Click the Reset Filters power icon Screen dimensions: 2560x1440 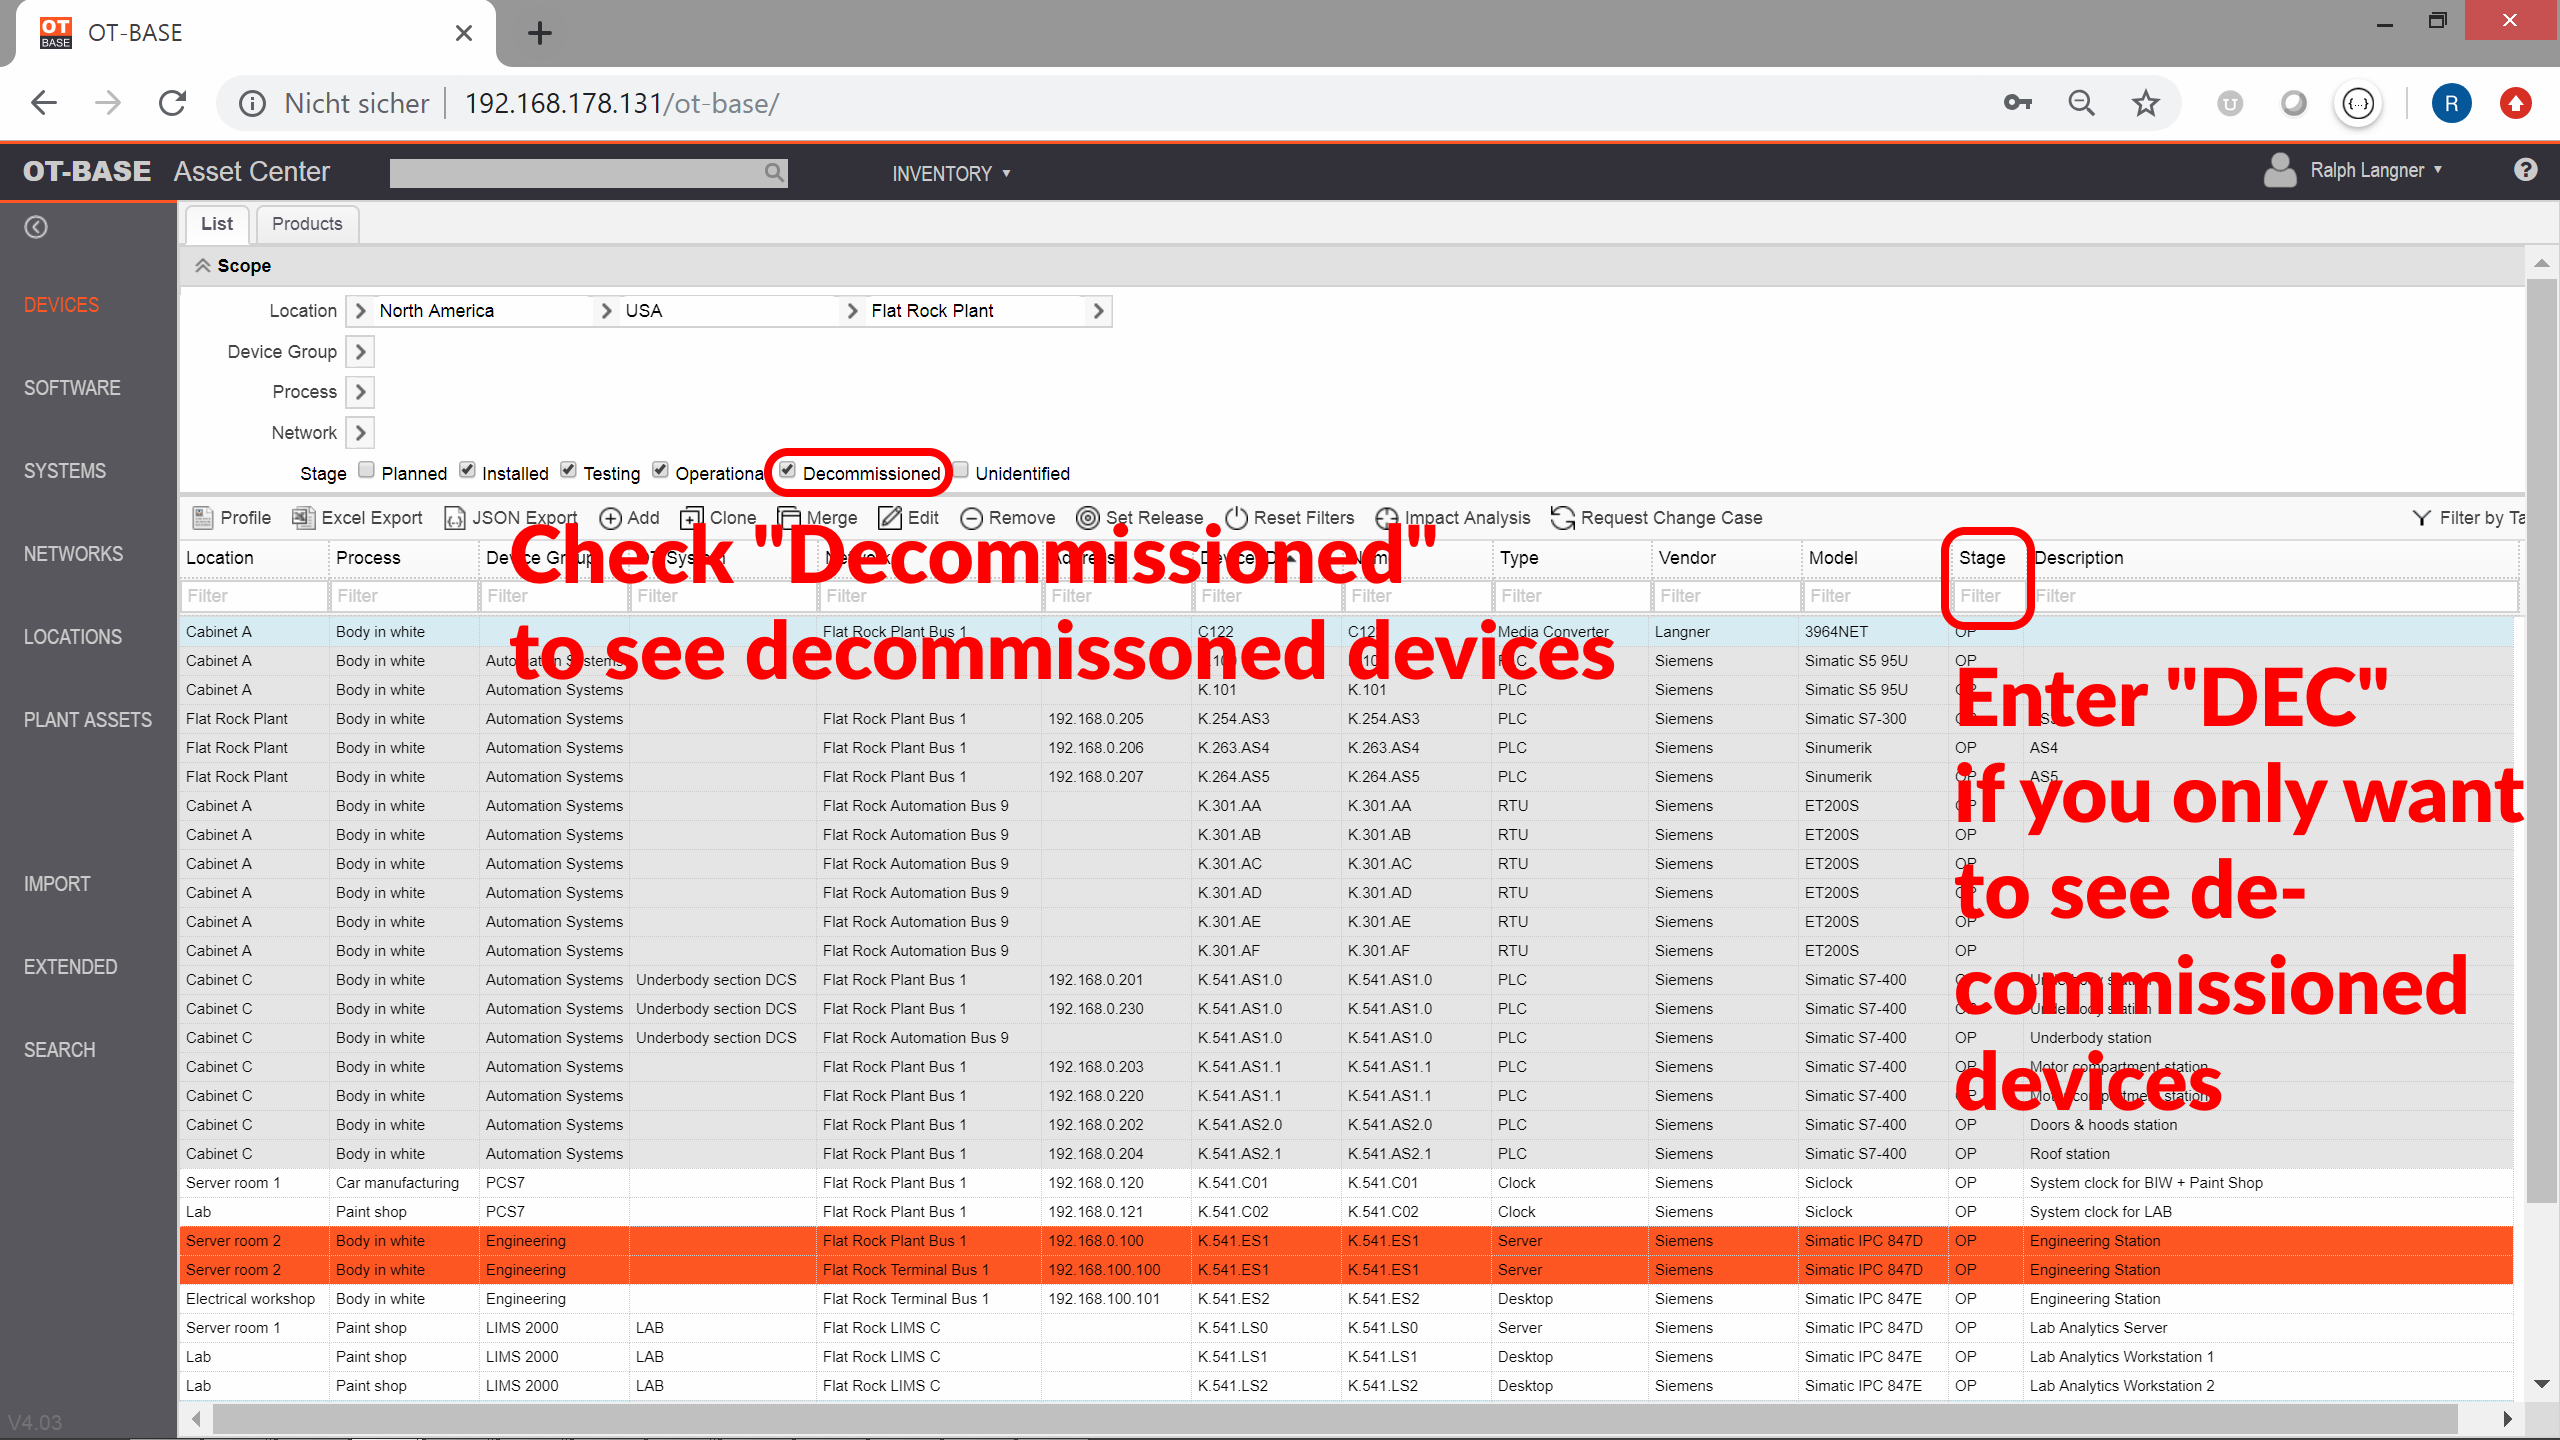(1237, 517)
